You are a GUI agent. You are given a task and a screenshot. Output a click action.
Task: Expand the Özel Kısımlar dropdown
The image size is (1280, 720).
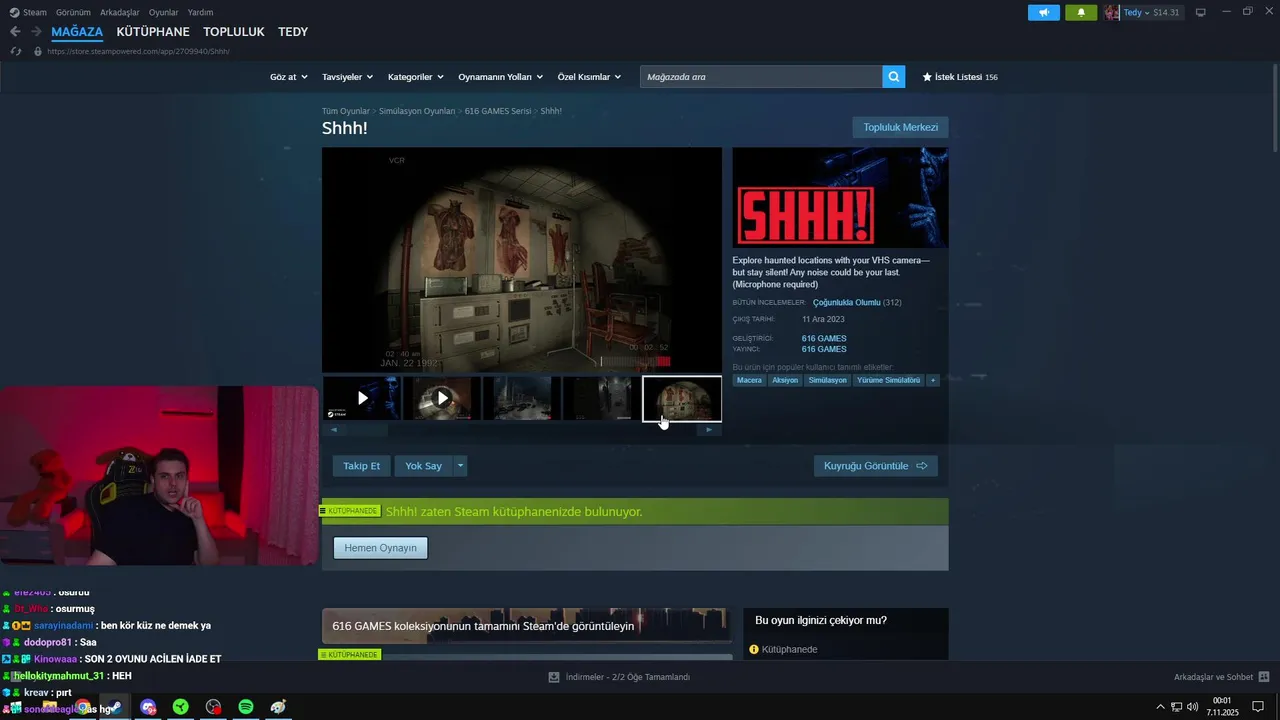[589, 77]
